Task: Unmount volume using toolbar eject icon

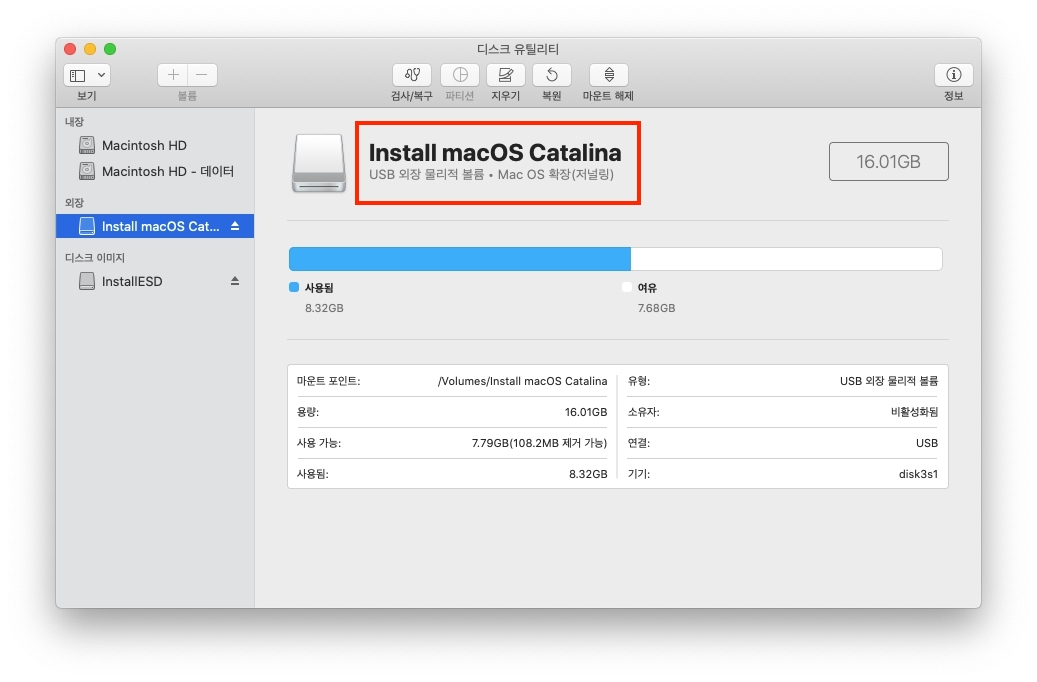Action: (x=609, y=75)
